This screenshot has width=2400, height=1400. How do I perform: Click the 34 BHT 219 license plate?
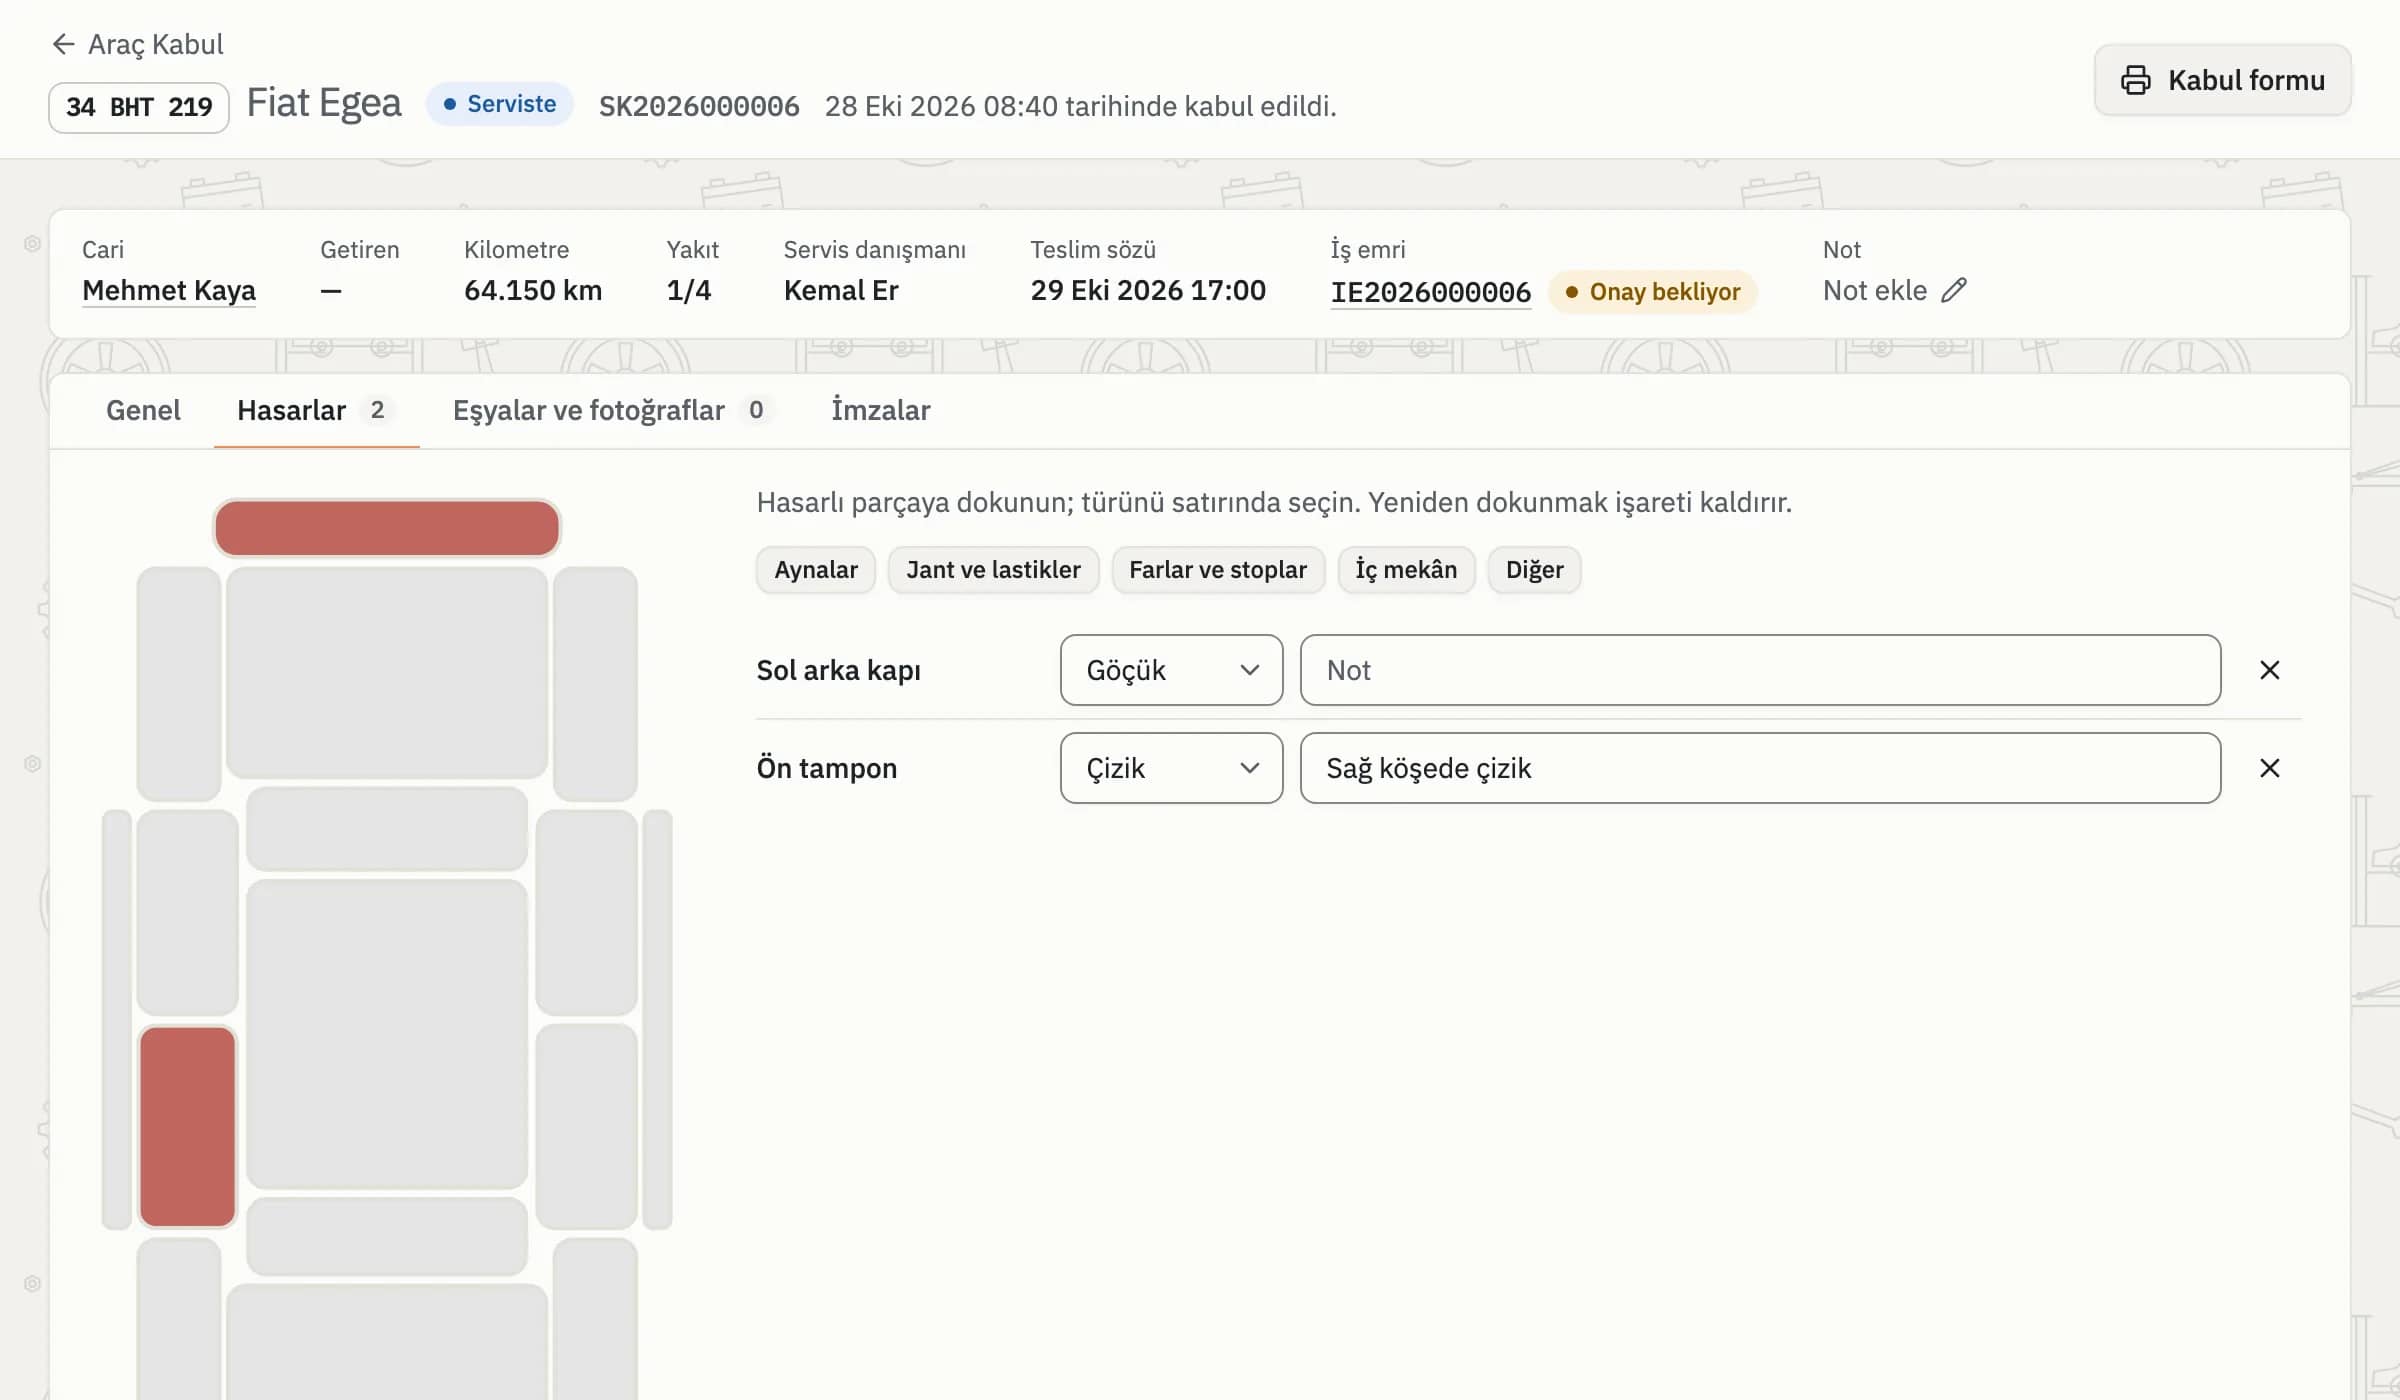pyautogui.click(x=139, y=107)
